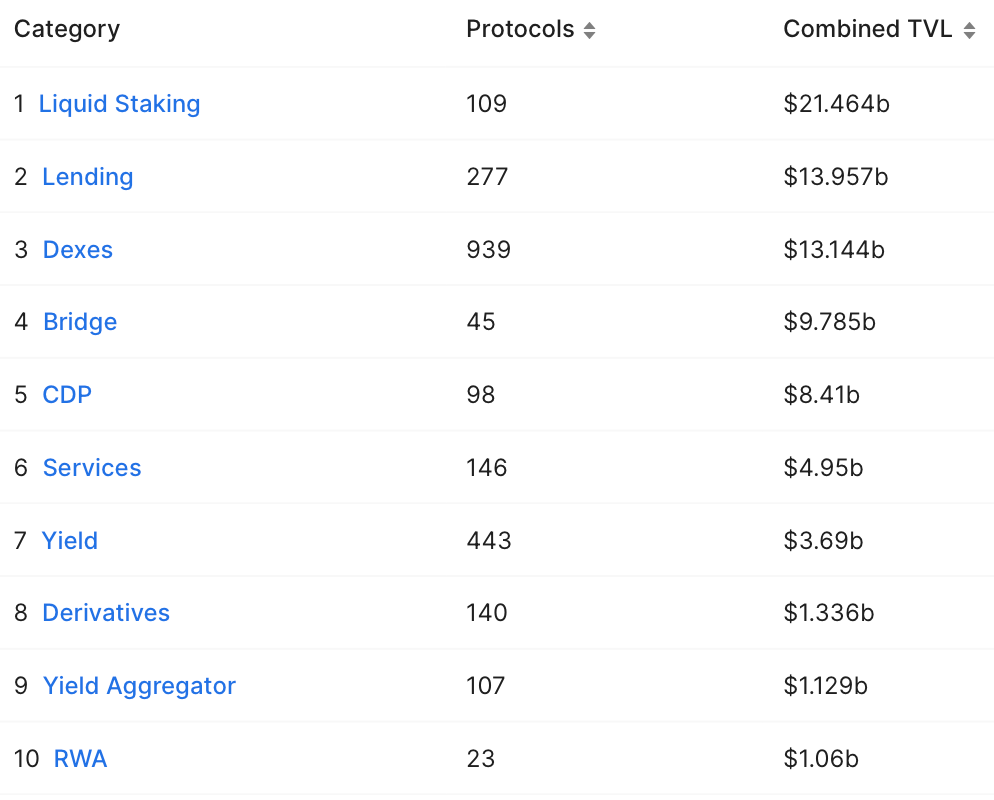Open Yield Aggregator category link
This screenshot has width=994, height=800.
click(x=139, y=686)
